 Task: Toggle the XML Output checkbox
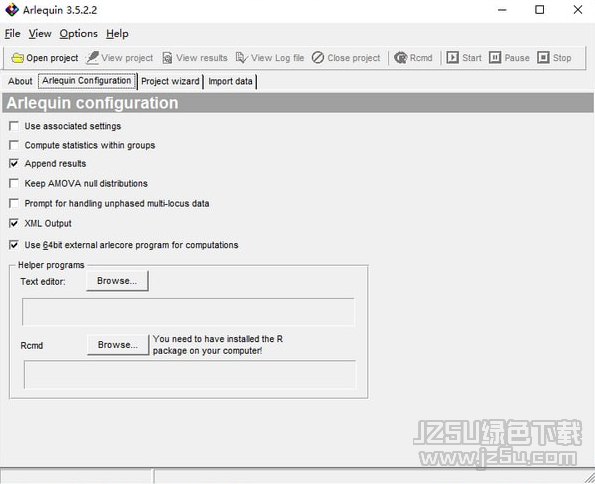(14, 223)
